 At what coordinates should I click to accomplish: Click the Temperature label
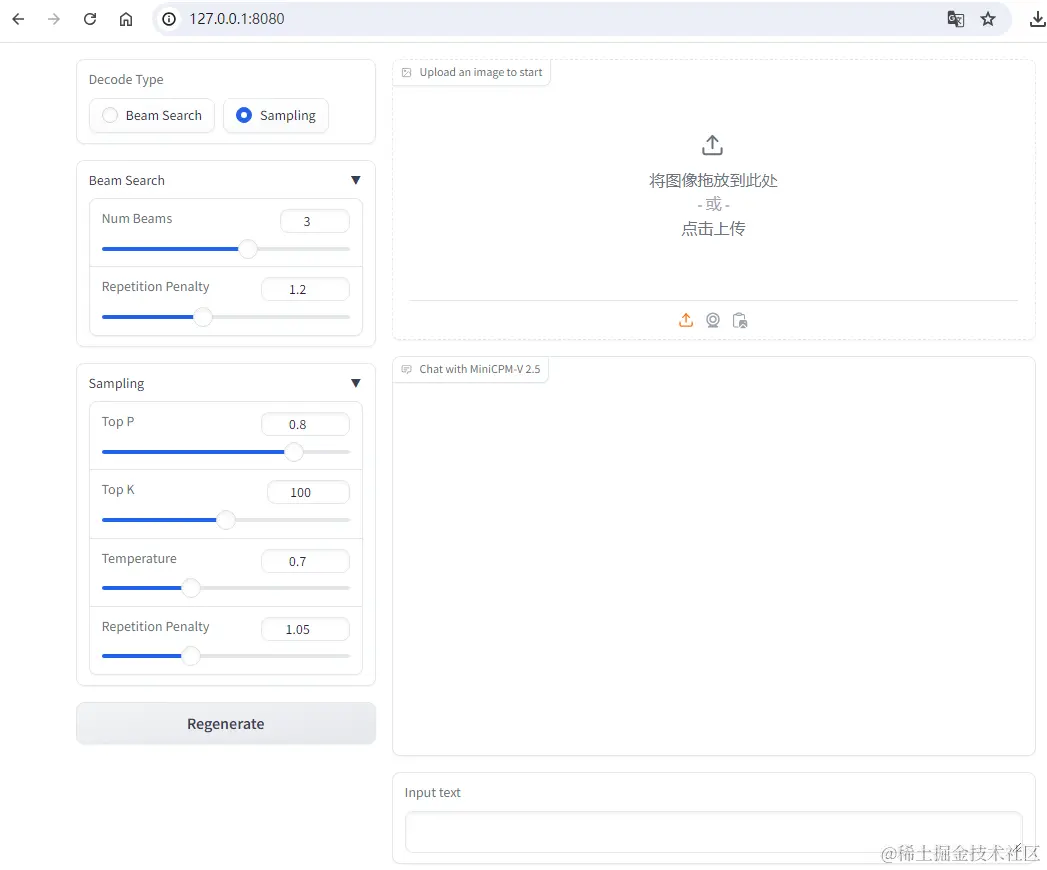tap(139, 558)
